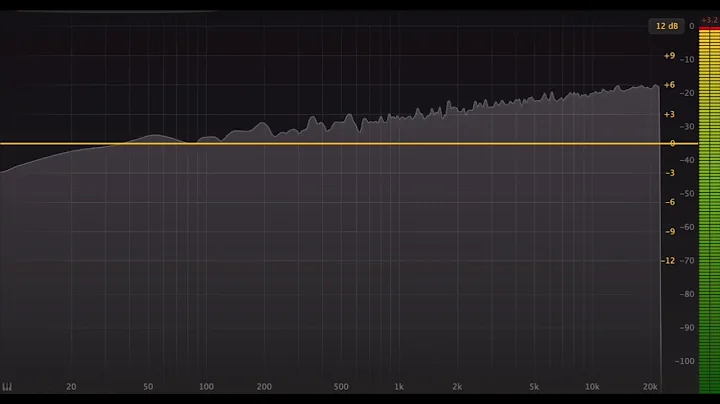
Task: Click the yellow -3 gain scale label
Action: click(670, 173)
